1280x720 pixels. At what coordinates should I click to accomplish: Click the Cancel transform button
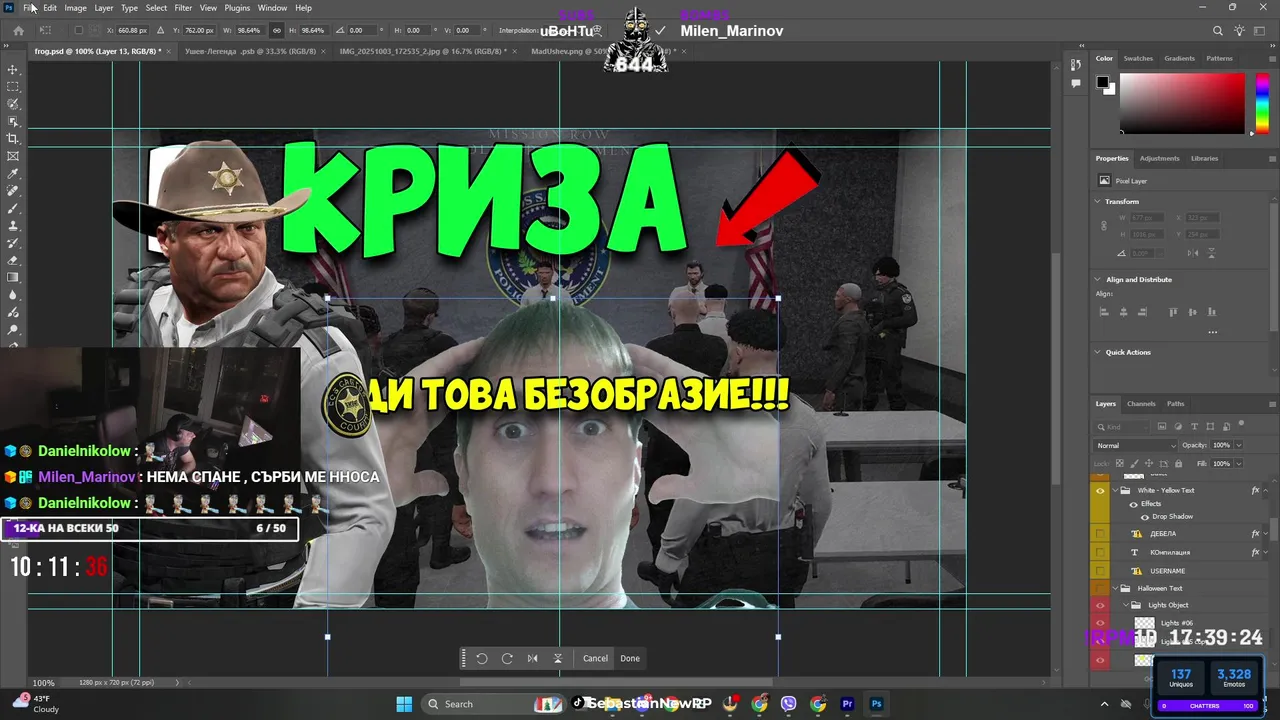[595, 658]
